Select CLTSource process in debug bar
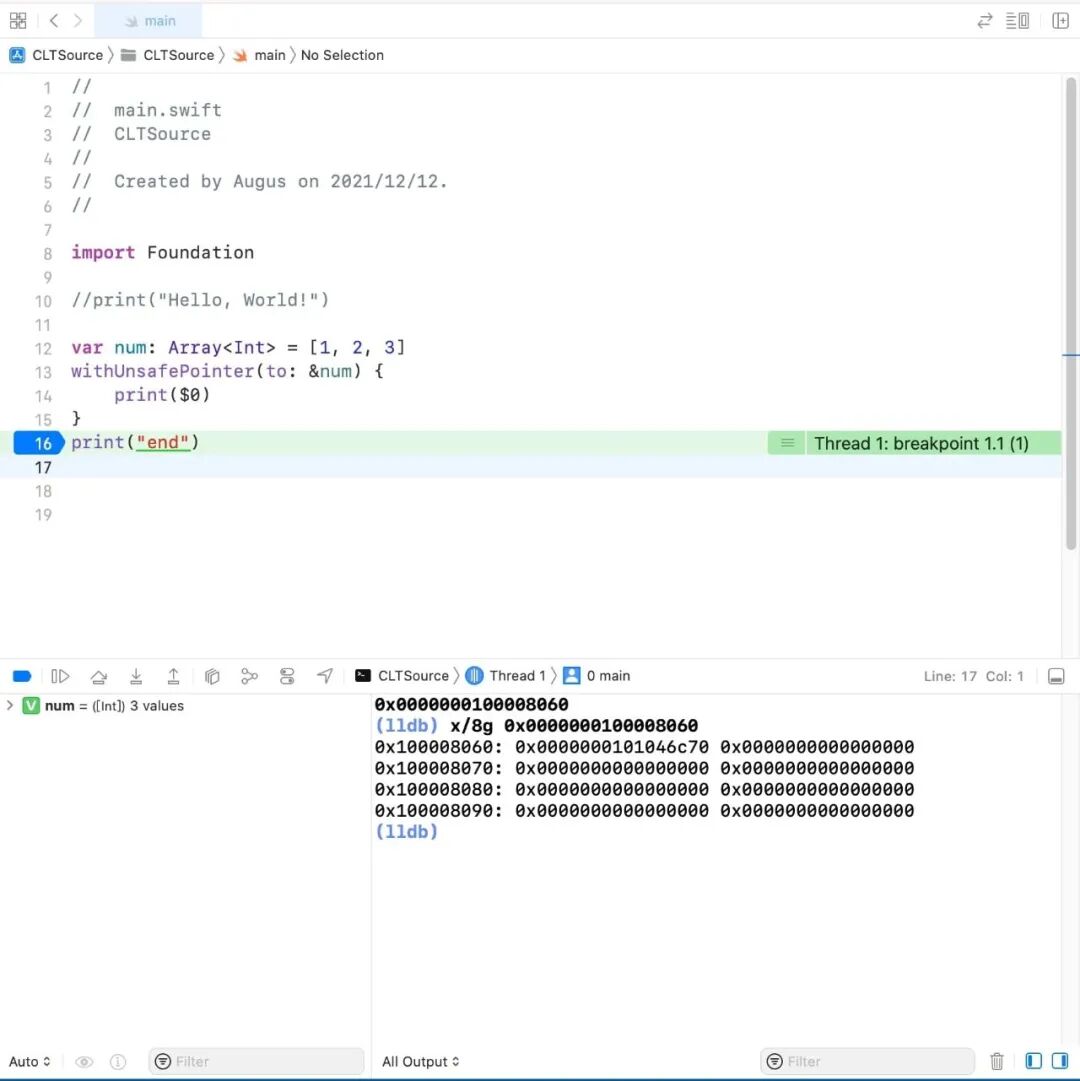Image resolution: width=1080 pixels, height=1081 pixels. click(x=402, y=676)
